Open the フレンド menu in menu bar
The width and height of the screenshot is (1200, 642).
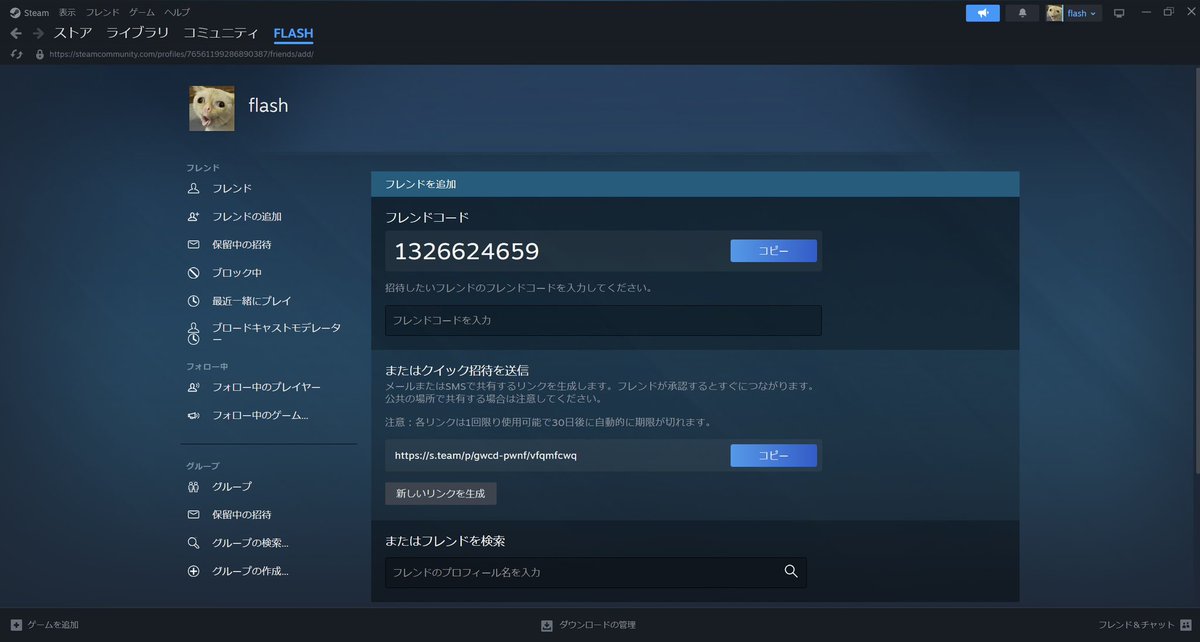102,13
